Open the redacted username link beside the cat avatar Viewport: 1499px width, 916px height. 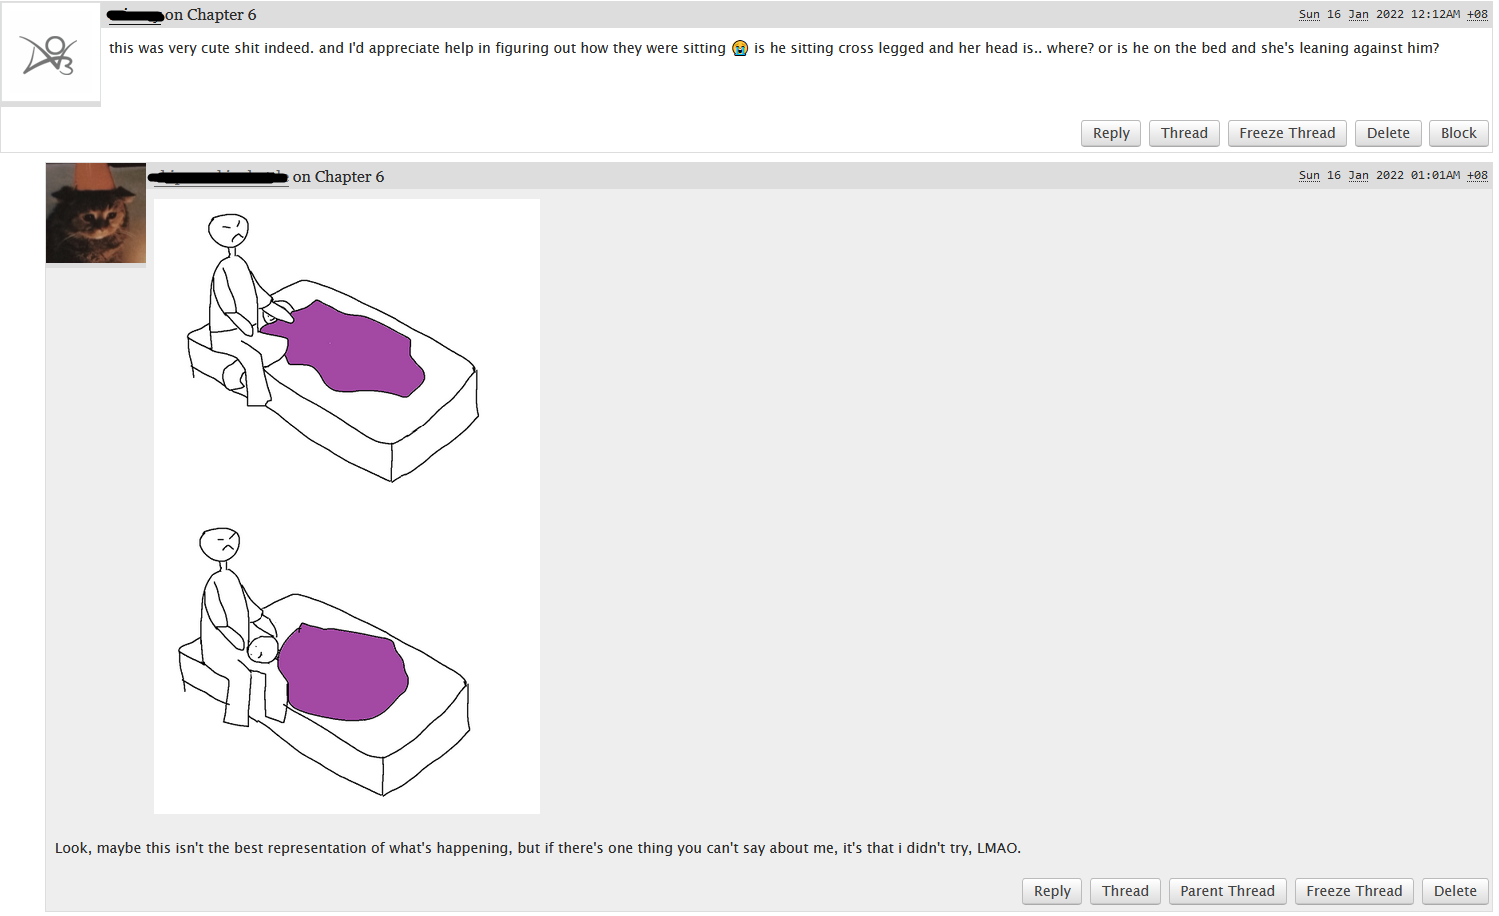(x=218, y=177)
